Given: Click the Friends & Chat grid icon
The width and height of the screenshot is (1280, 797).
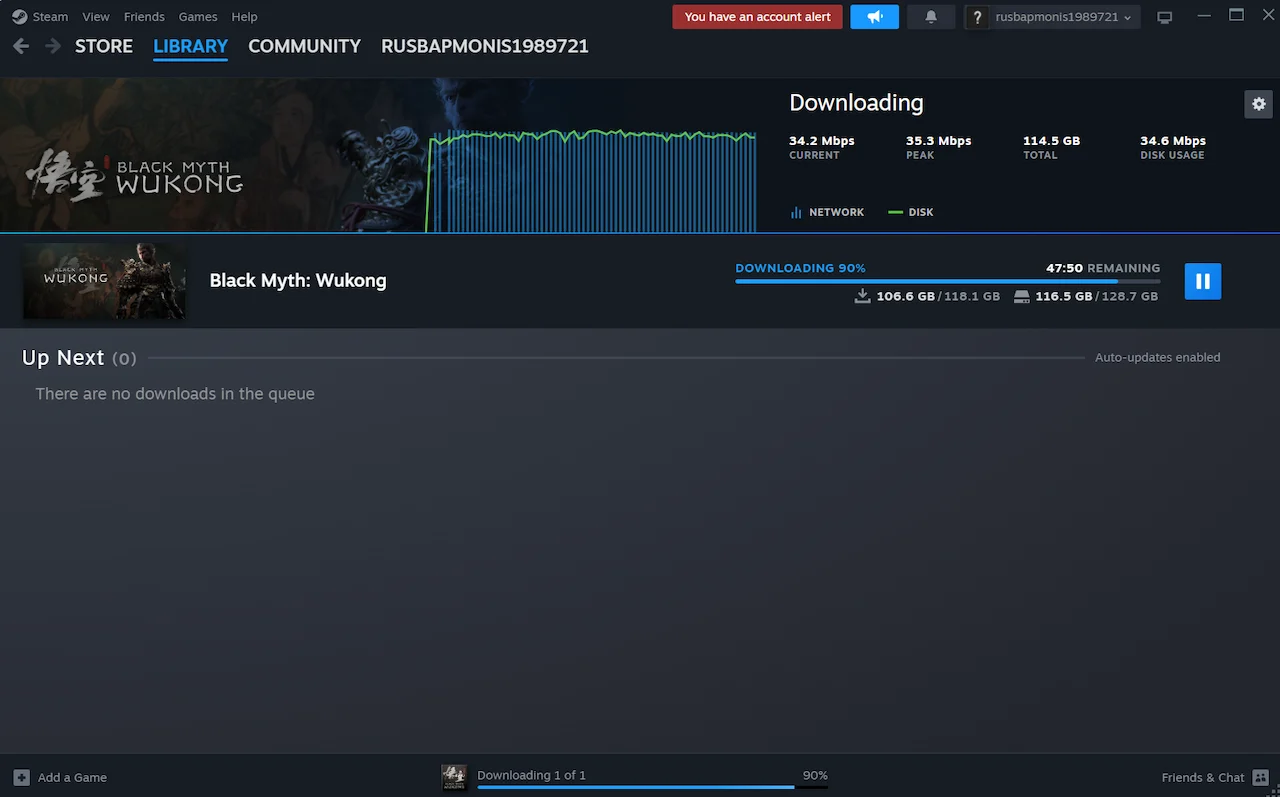Looking at the screenshot, I should click(x=1260, y=777).
